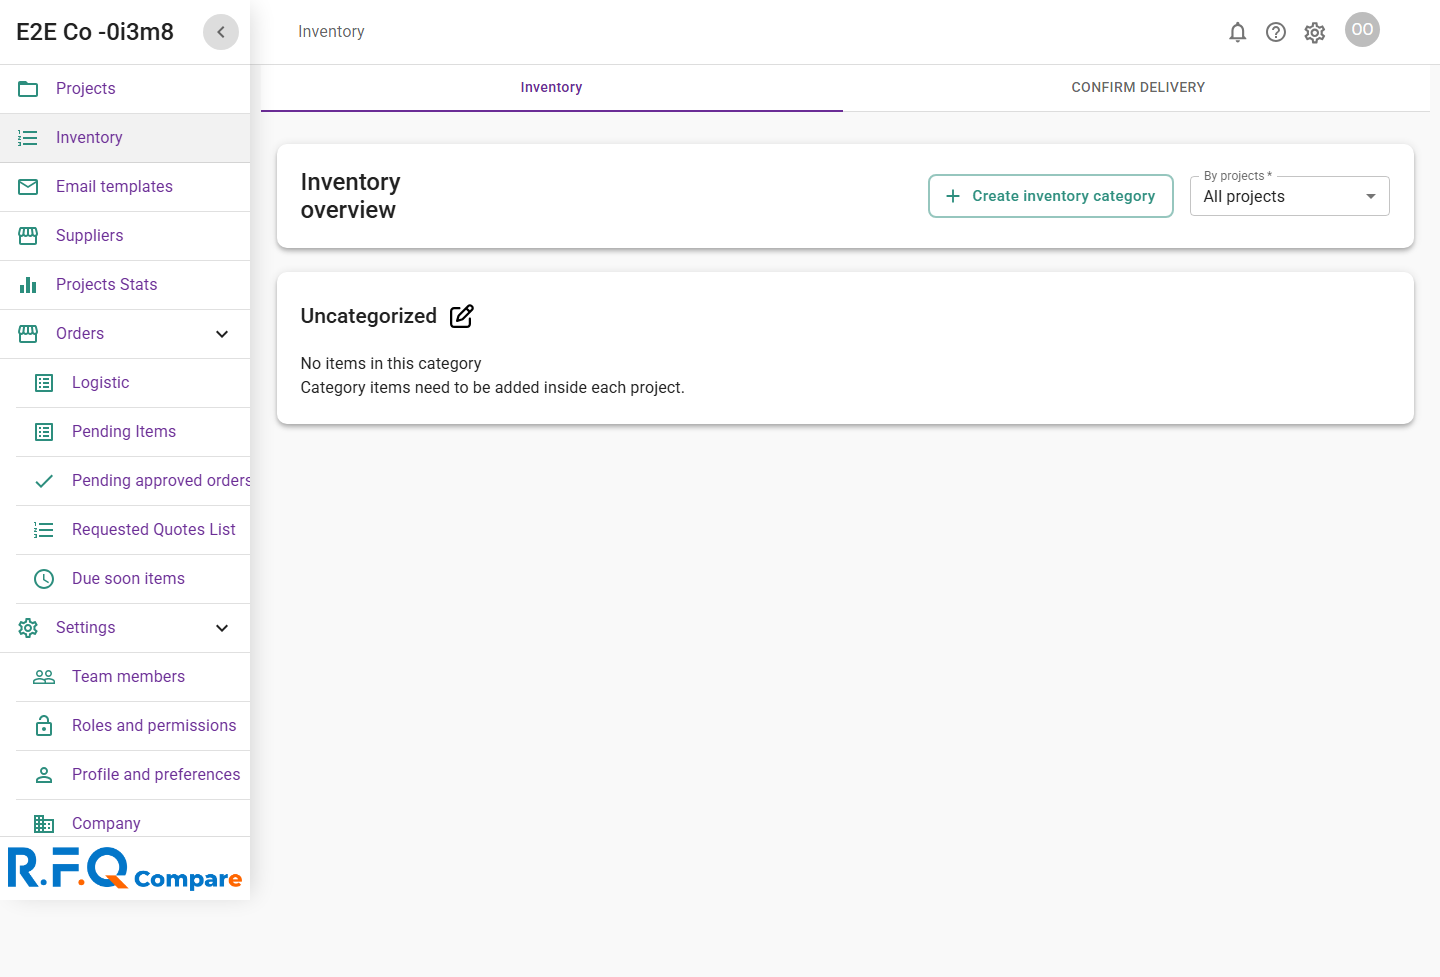Click the Profile and preferences person icon

44,775
